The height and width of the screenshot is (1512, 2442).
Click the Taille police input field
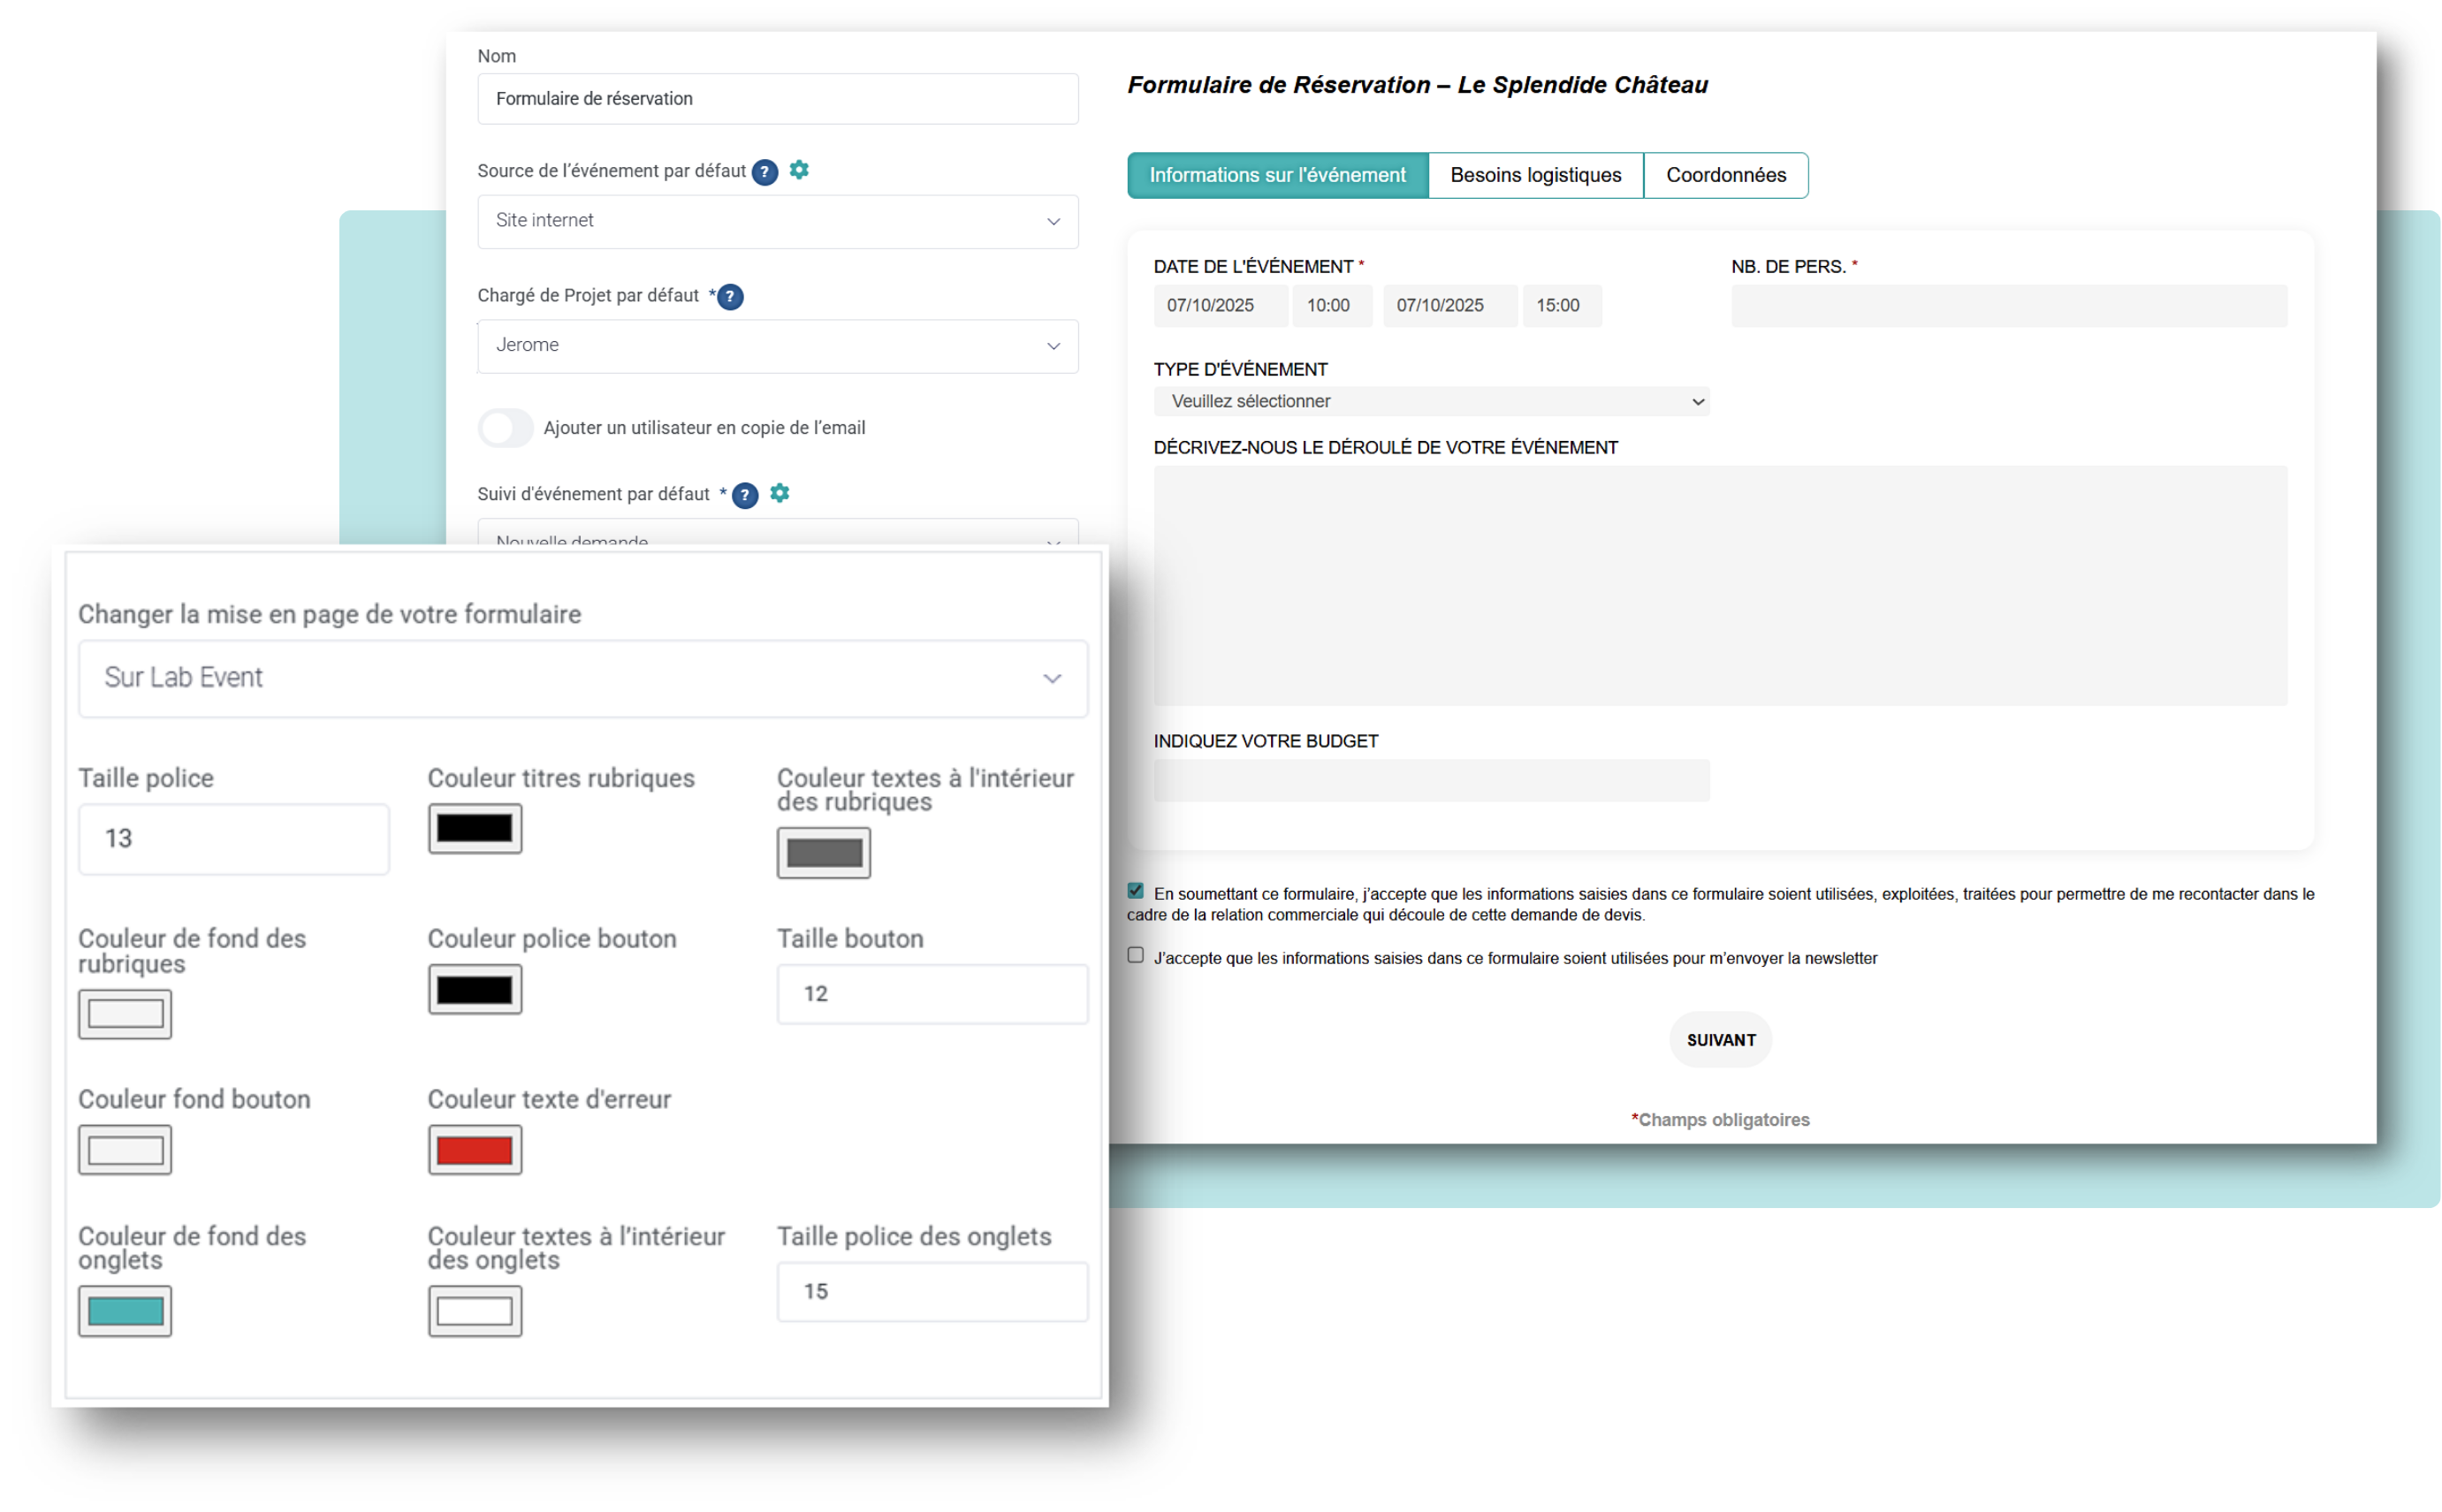(233, 840)
